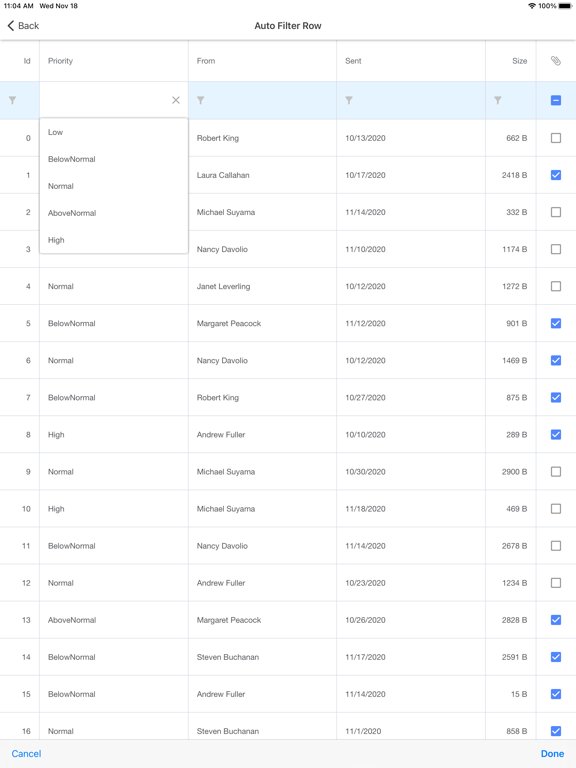This screenshot has height=768, width=576.
Task: Click the Id column header
Action: point(20,61)
